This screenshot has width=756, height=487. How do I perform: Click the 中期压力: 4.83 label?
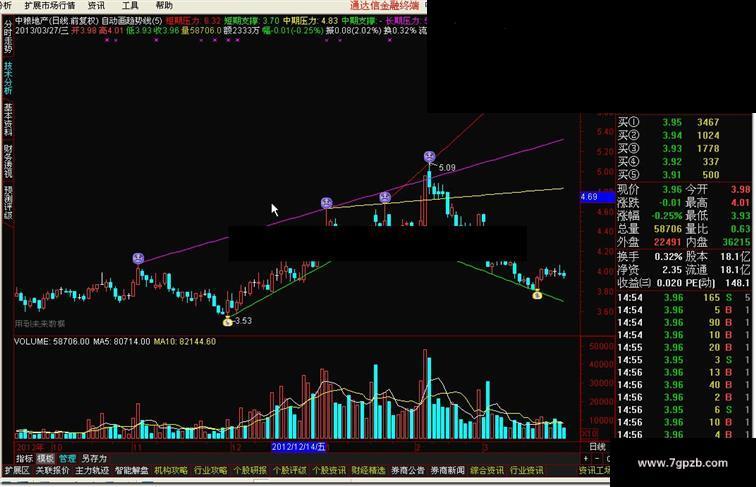(310, 21)
